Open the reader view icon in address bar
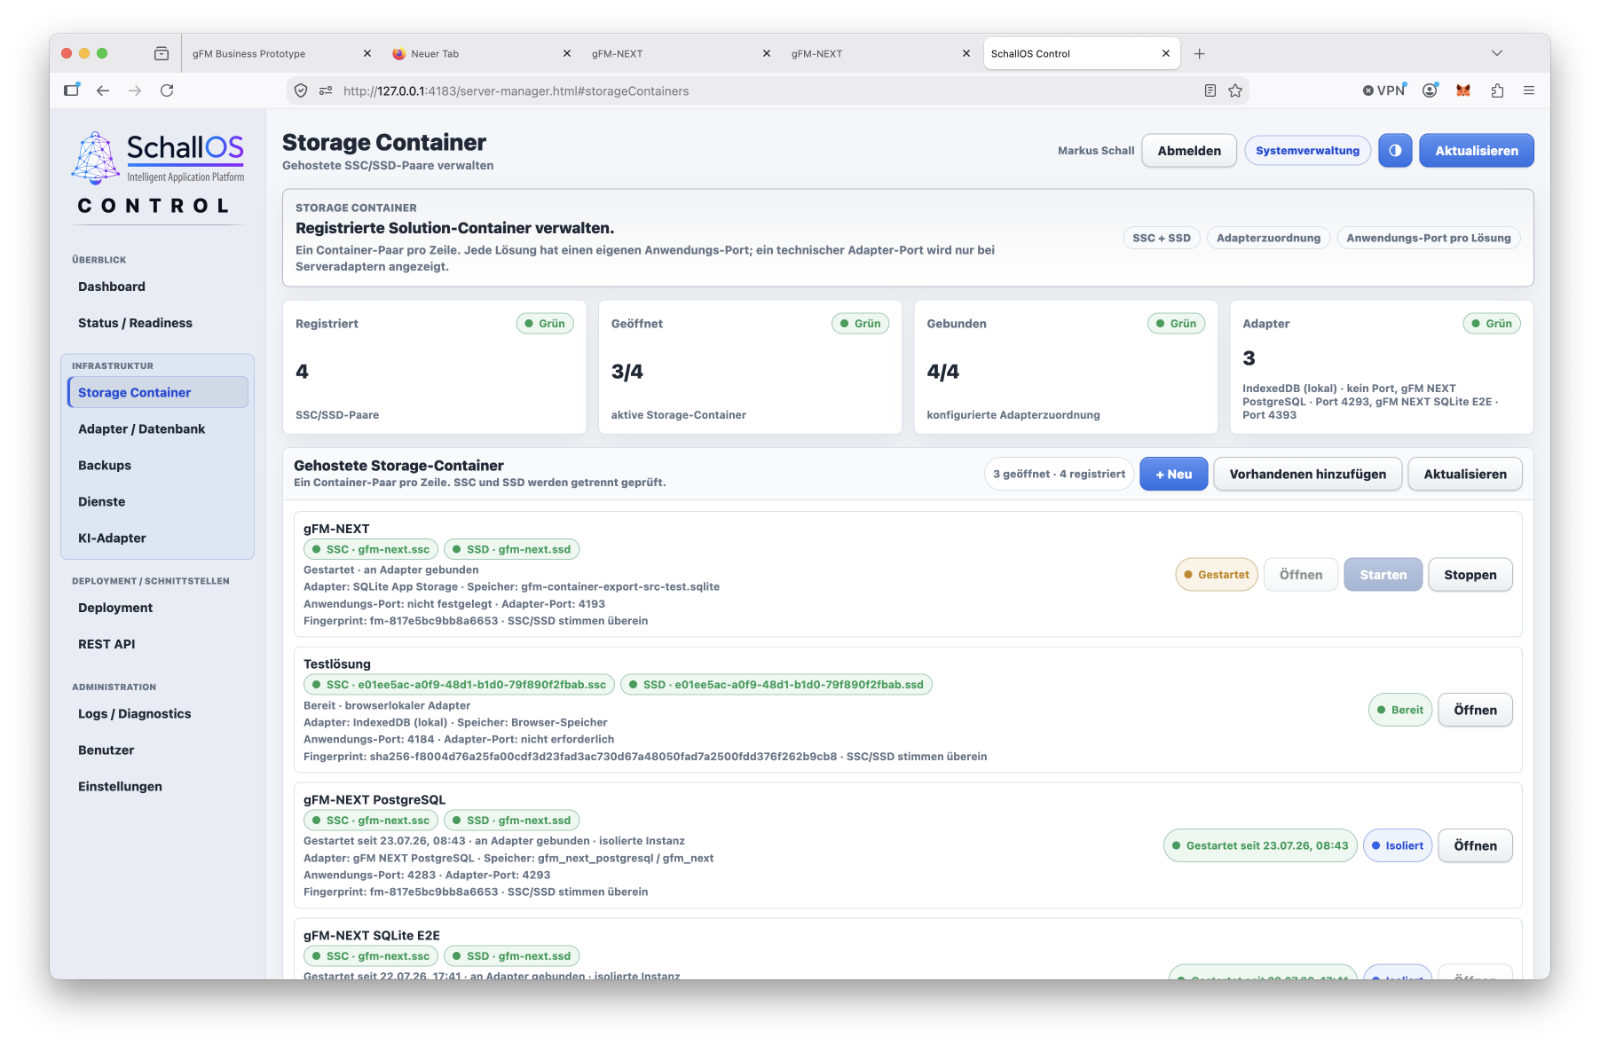This screenshot has width=1600, height=1045. pyautogui.click(x=1210, y=91)
